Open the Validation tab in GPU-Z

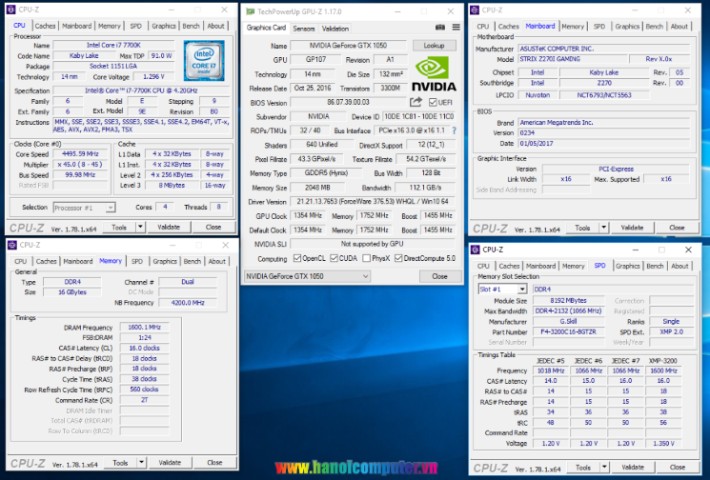click(335, 29)
